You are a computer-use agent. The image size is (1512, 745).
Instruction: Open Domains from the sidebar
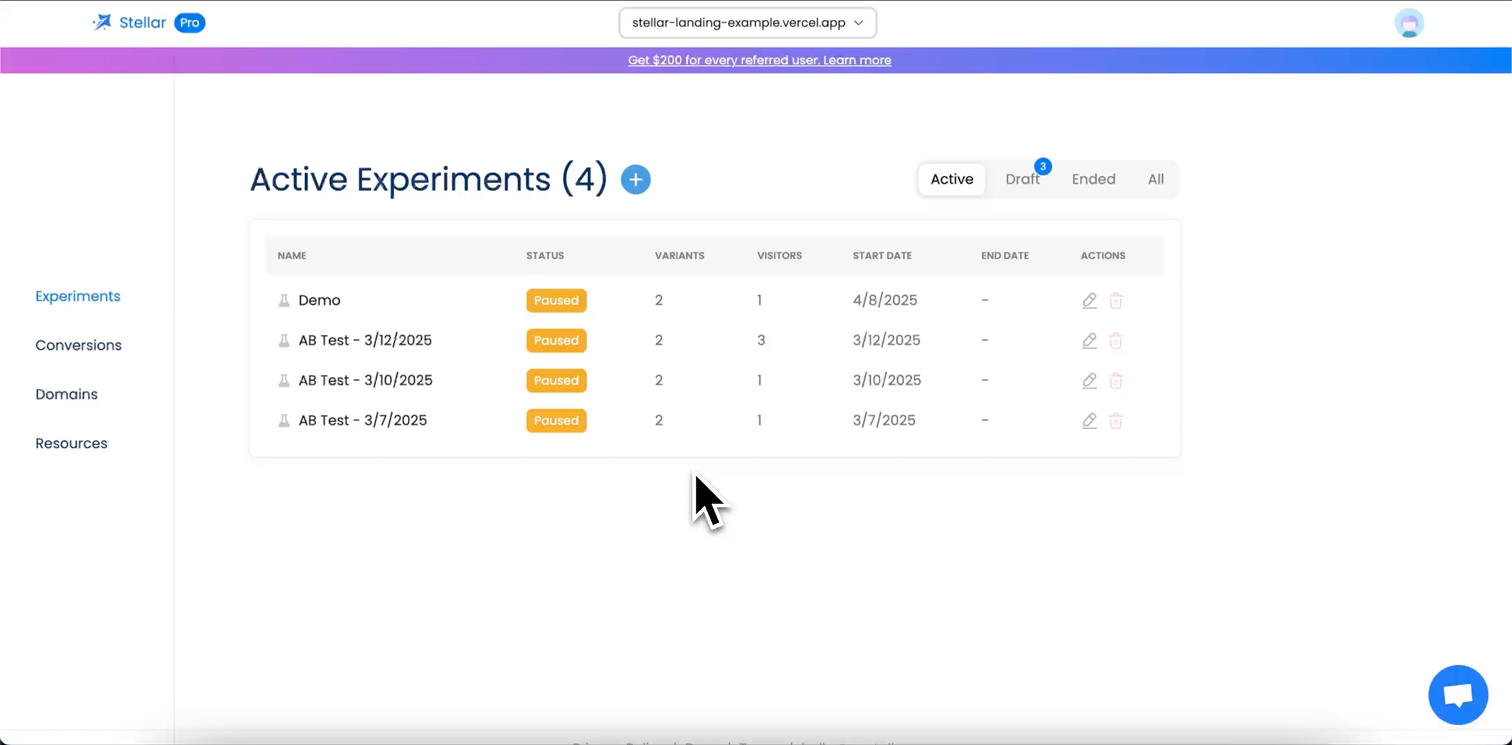(x=66, y=395)
